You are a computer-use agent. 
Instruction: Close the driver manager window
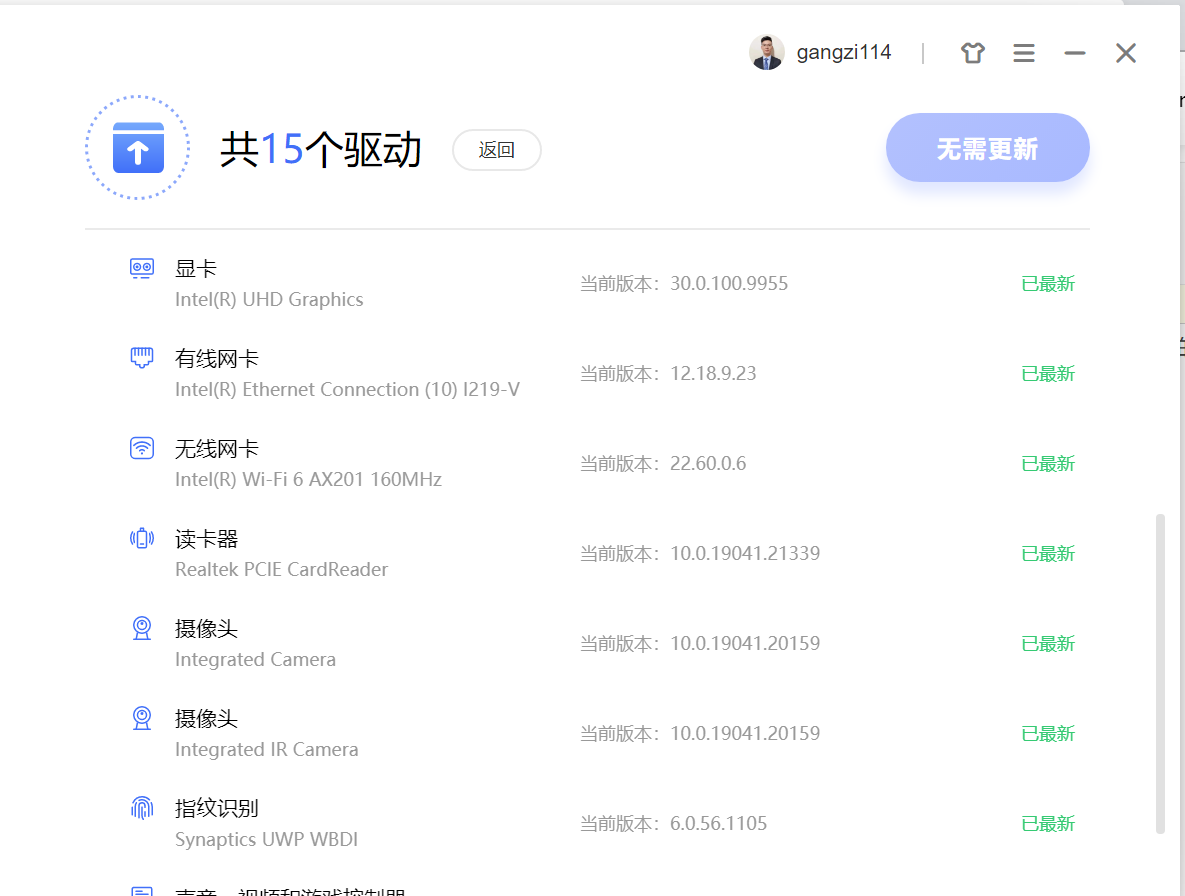pos(1126,53)
